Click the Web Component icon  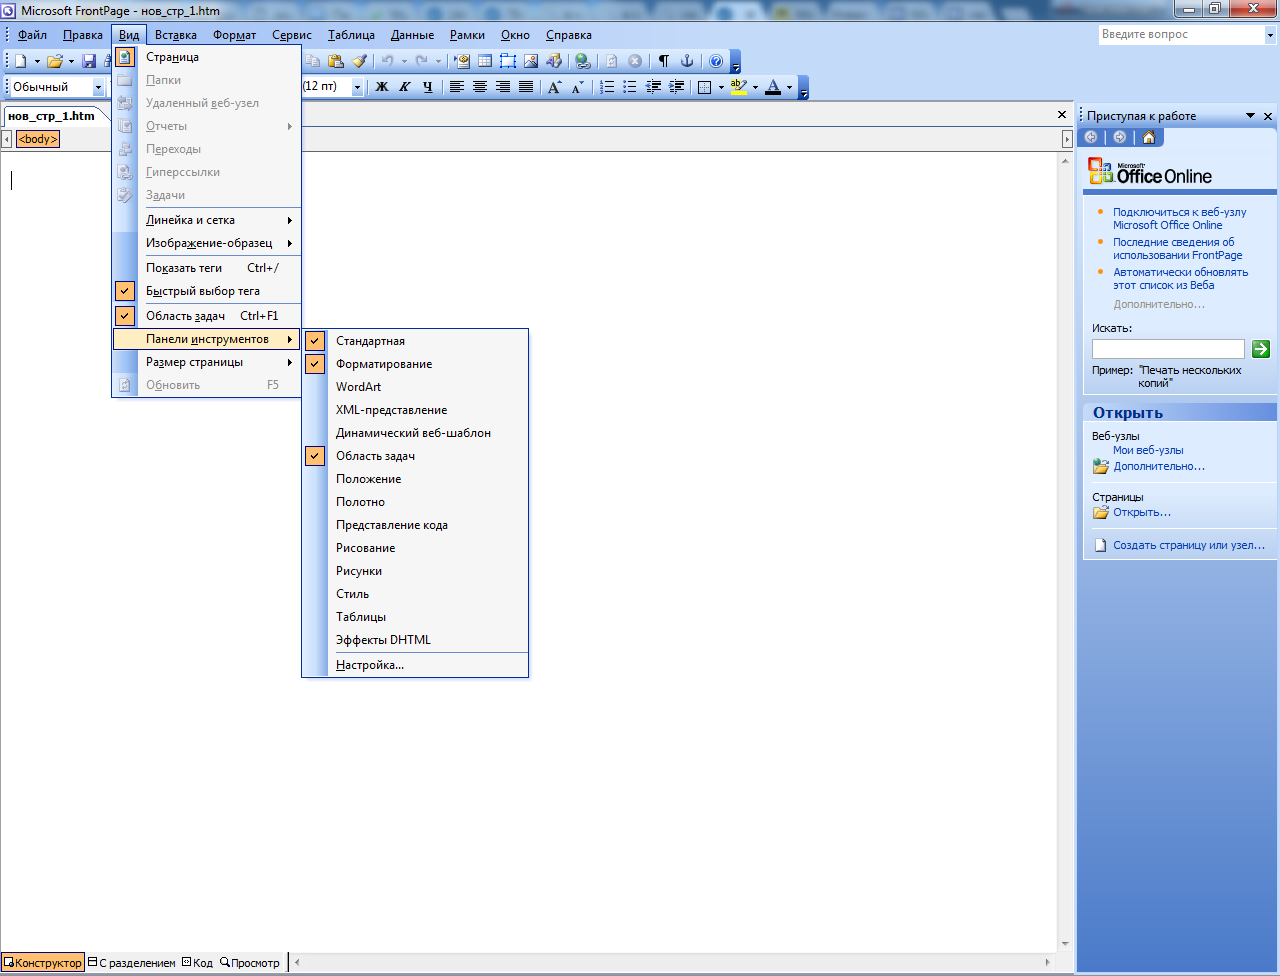462,61
